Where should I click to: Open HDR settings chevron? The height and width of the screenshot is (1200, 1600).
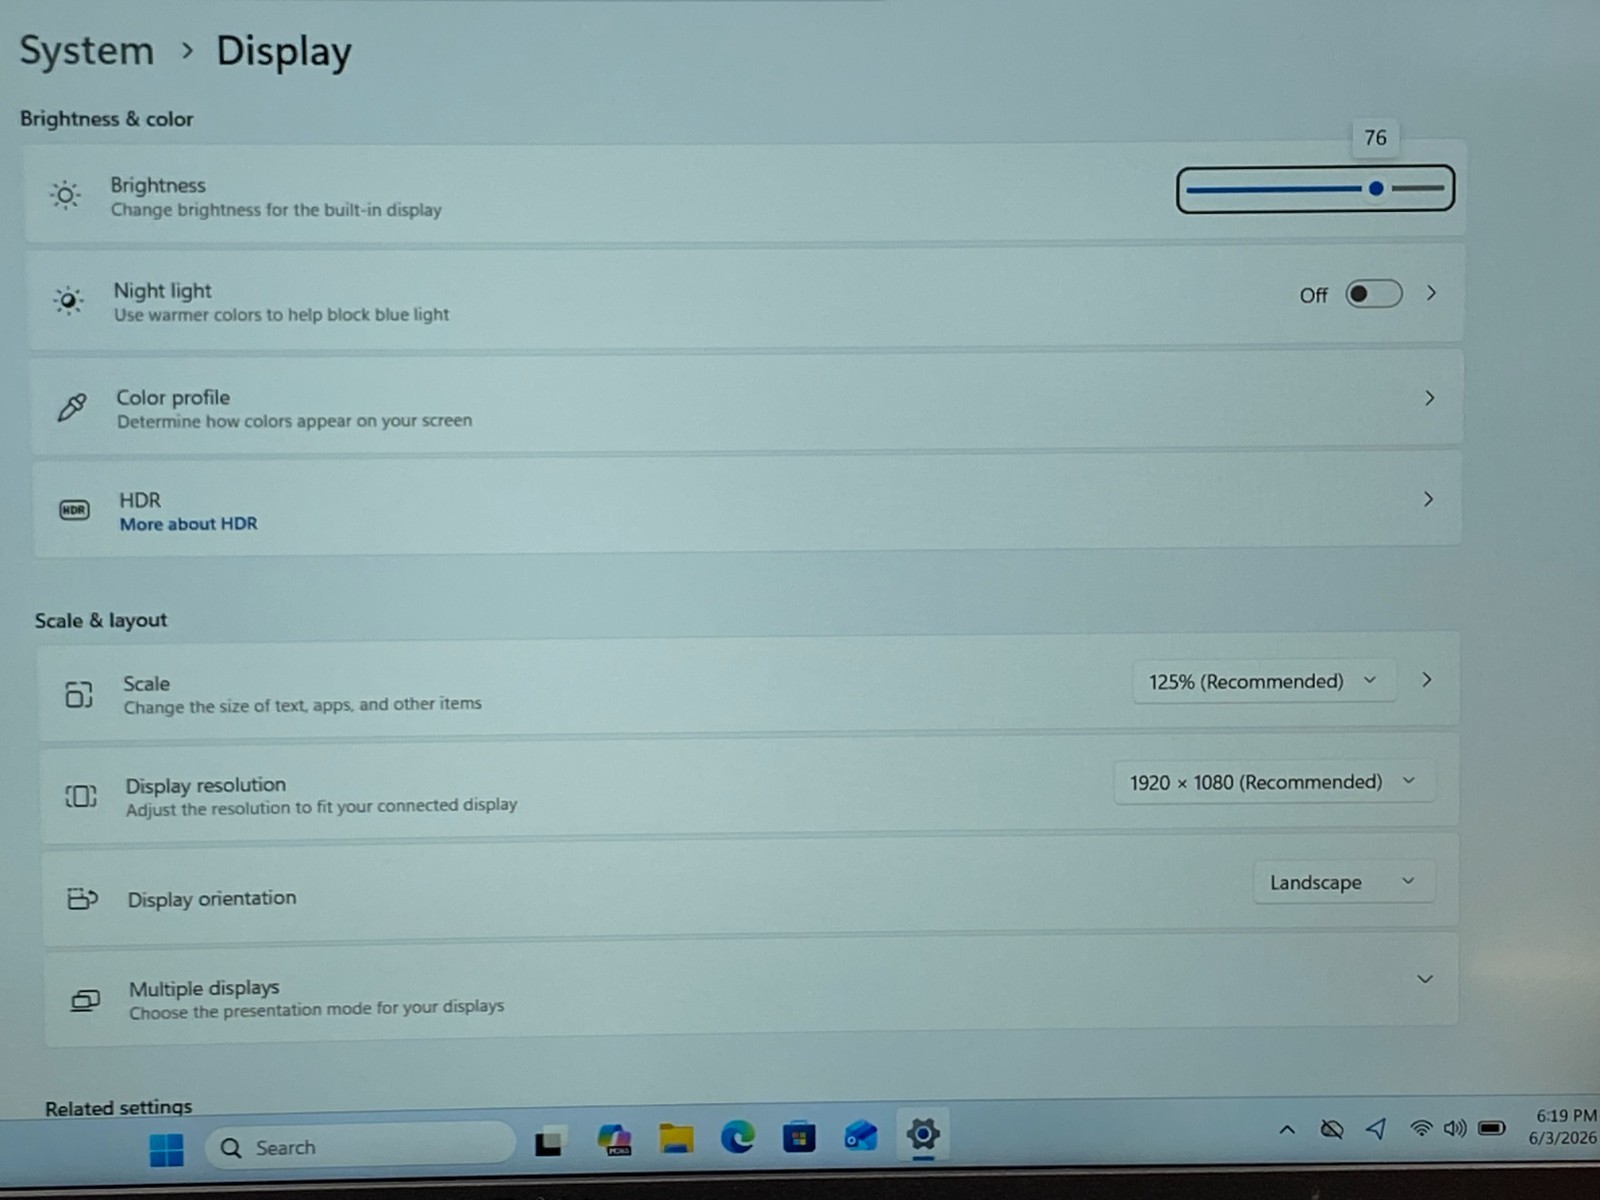[1428, 499]
